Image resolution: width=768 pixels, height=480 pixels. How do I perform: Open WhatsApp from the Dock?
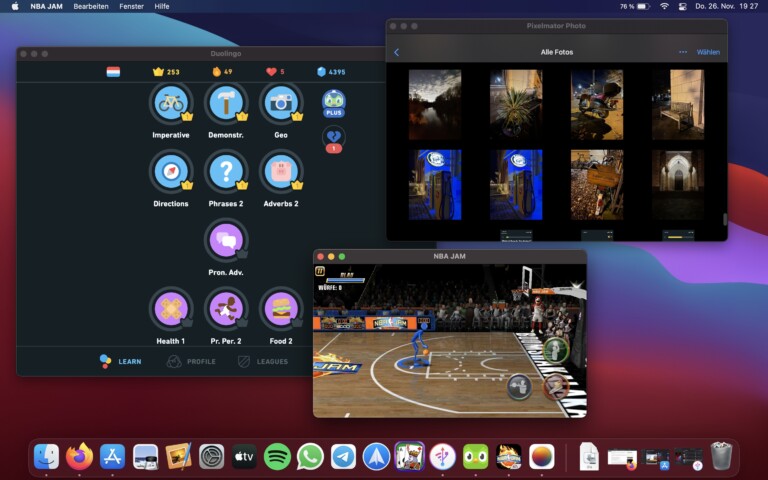click(x=310, y=456)
